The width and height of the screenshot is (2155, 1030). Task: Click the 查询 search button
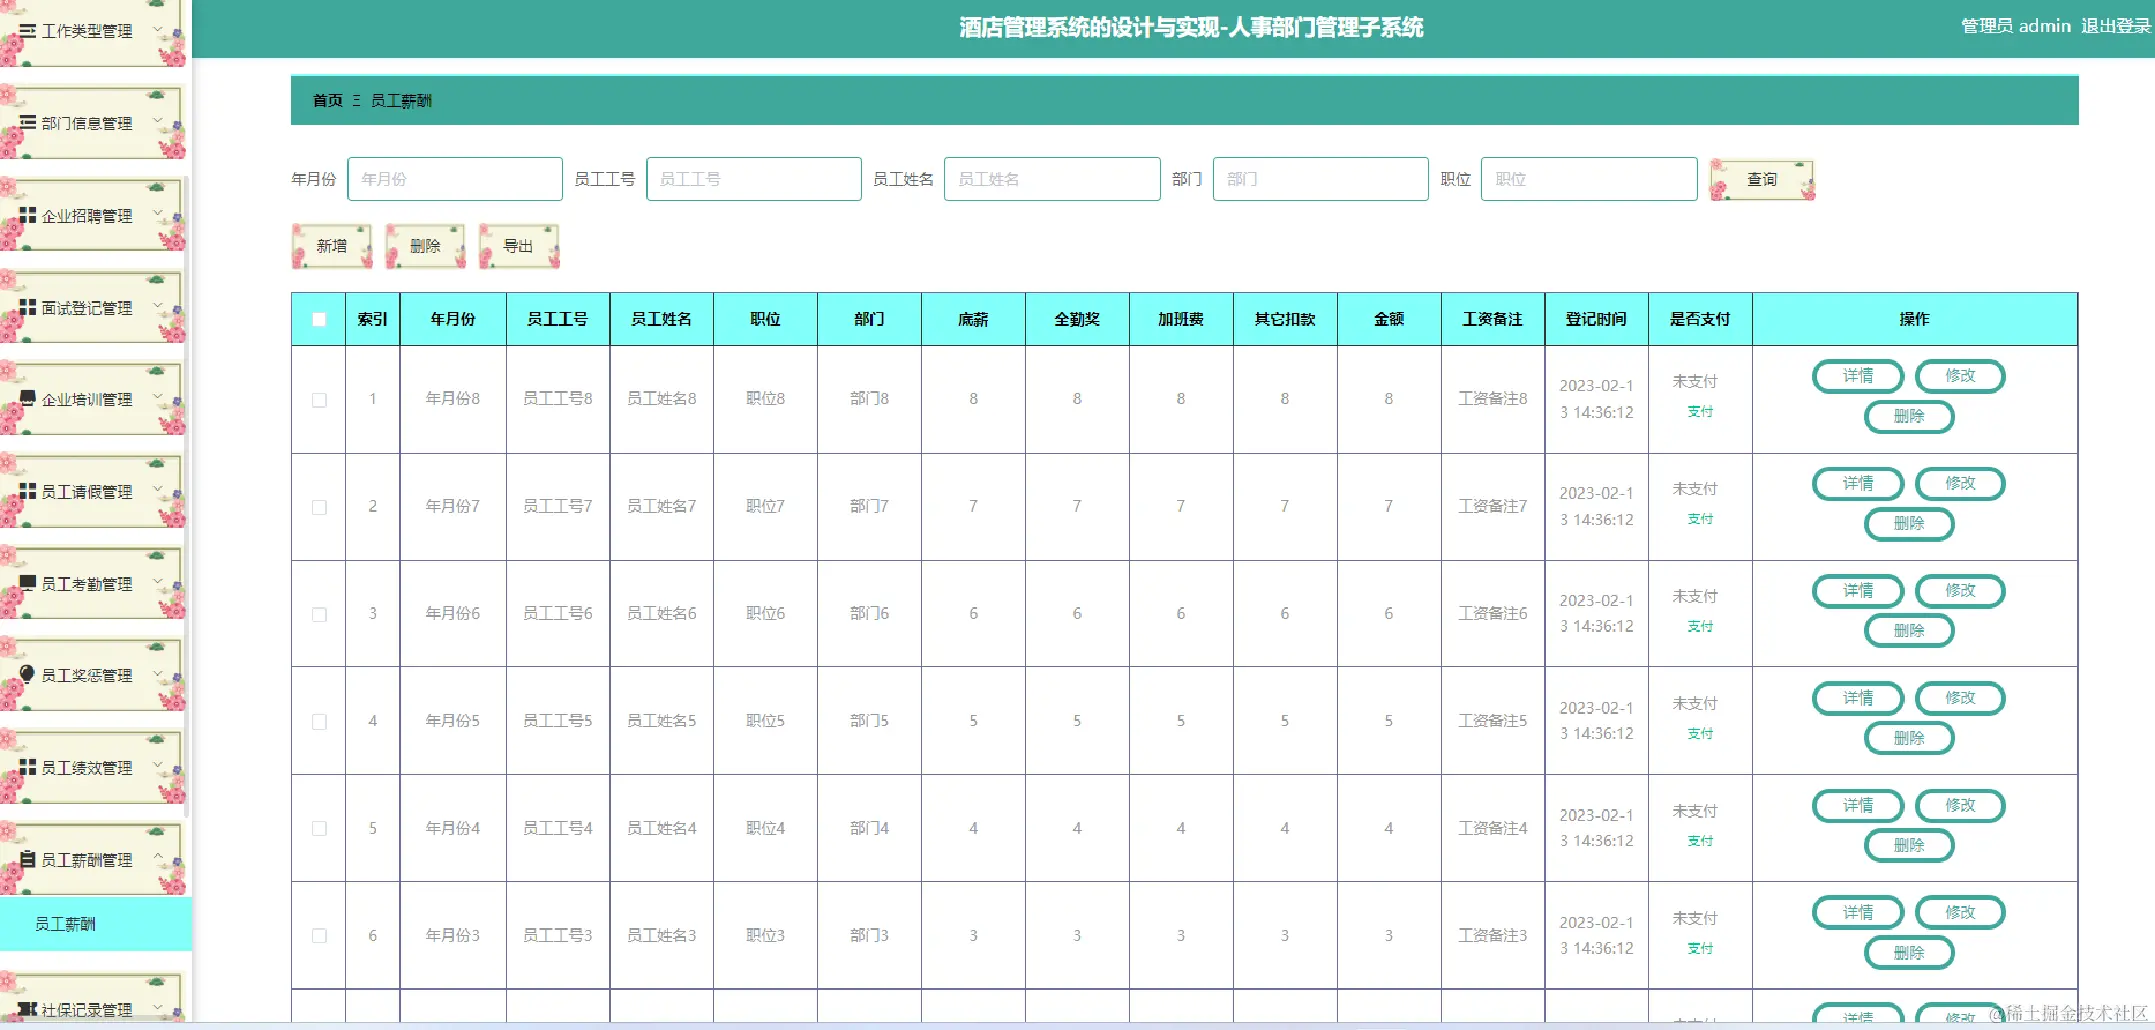1762,180
